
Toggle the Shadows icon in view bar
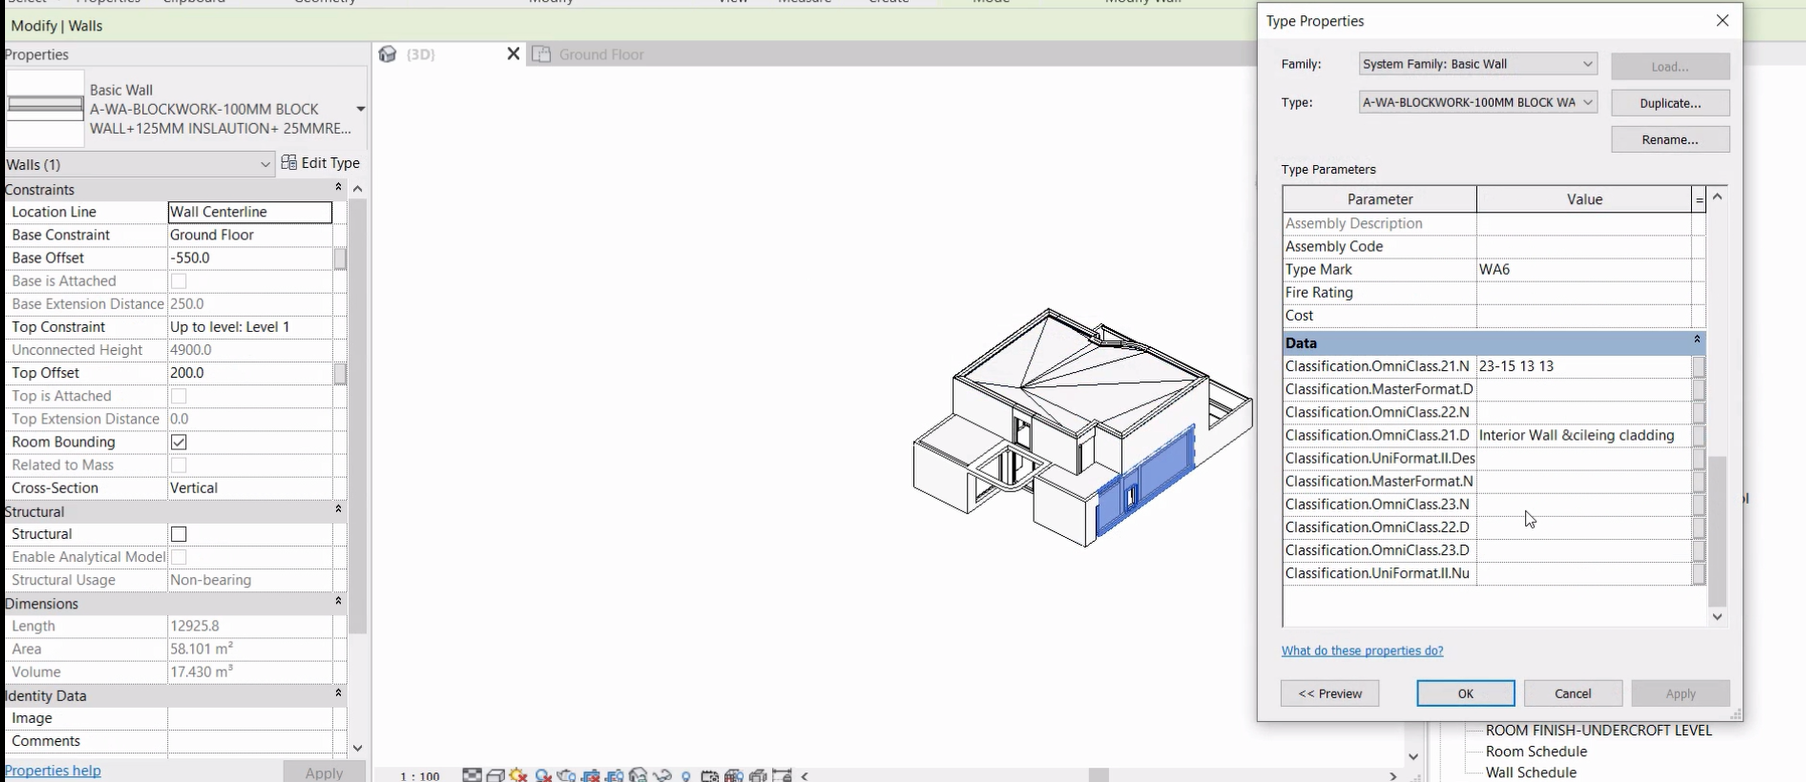tap(543, 776)
